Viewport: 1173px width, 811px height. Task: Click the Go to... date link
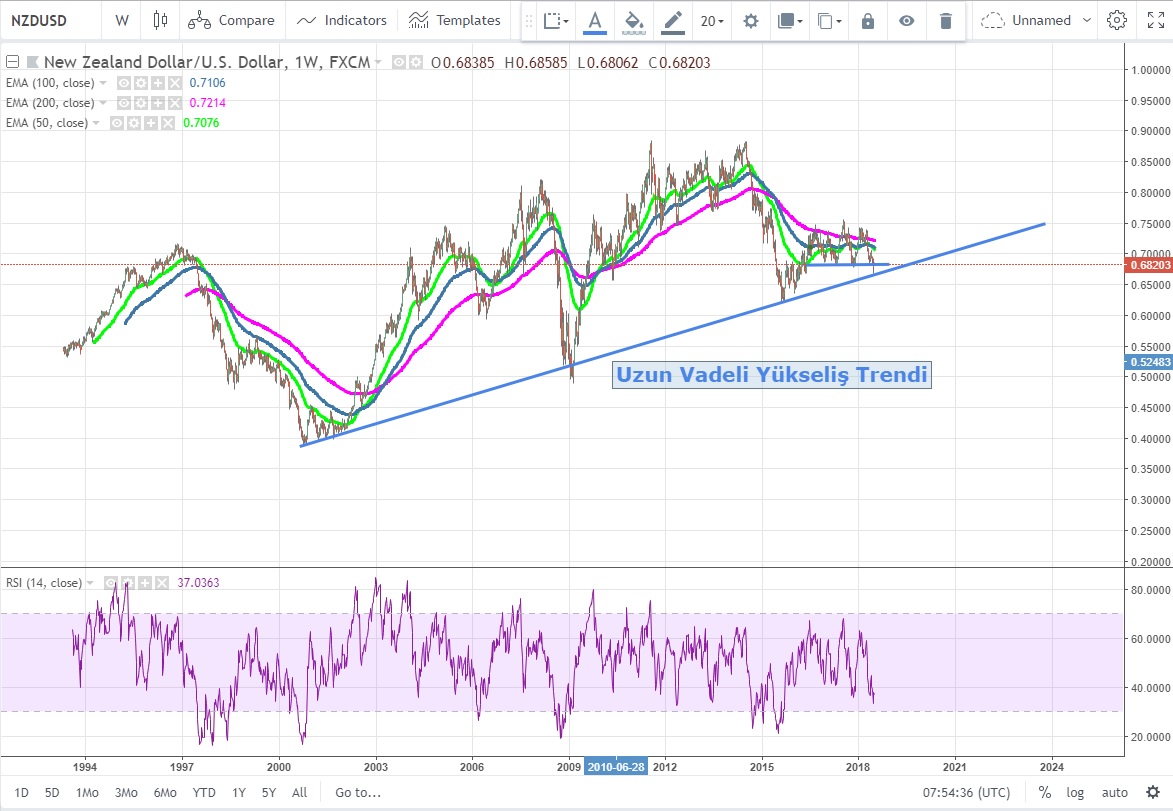click(x=358, y=793)
